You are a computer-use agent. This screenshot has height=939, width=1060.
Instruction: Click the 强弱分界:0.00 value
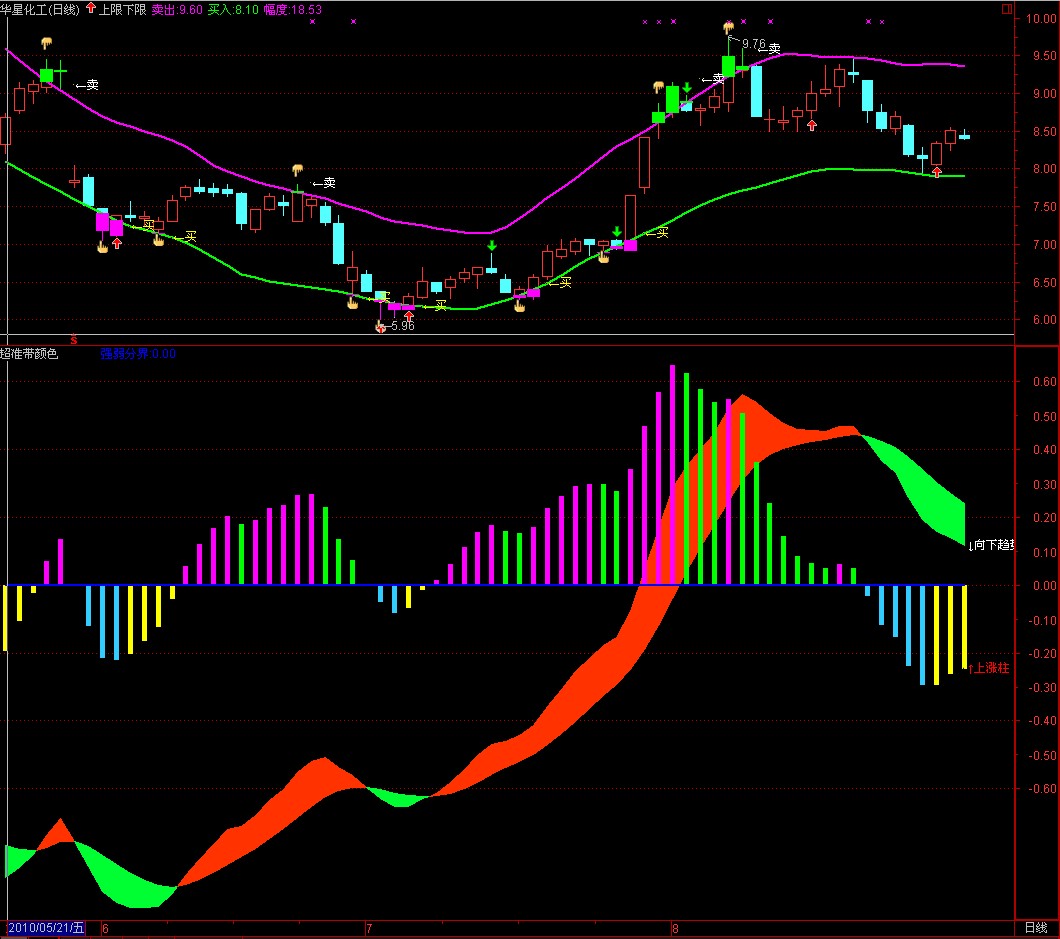coord(138,354)
